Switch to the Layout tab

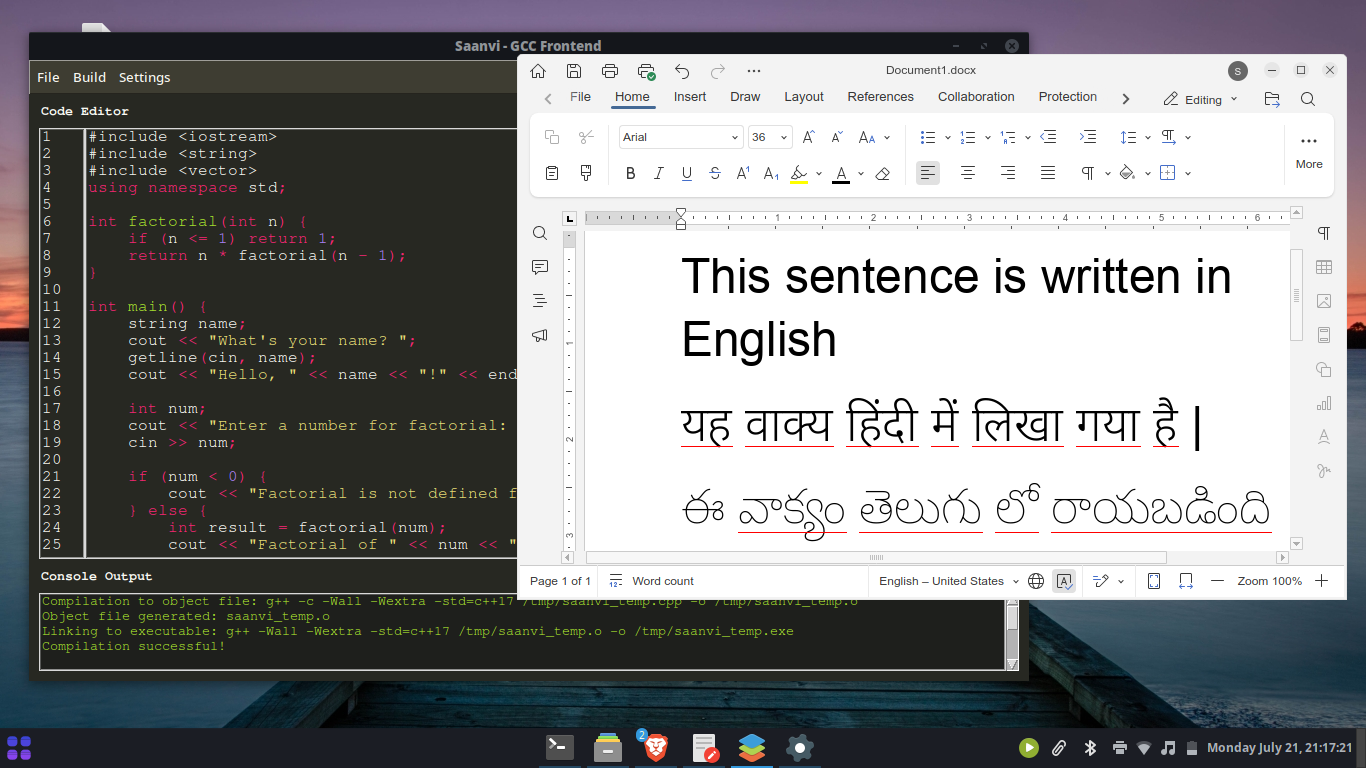804,97
